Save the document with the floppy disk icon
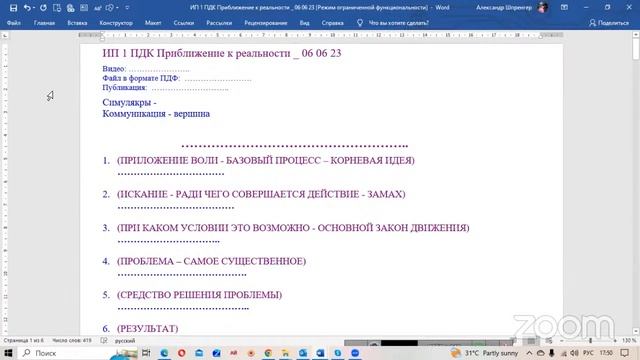Image resolution: width=640 pixels, height=360 pixels. point(13,8)
